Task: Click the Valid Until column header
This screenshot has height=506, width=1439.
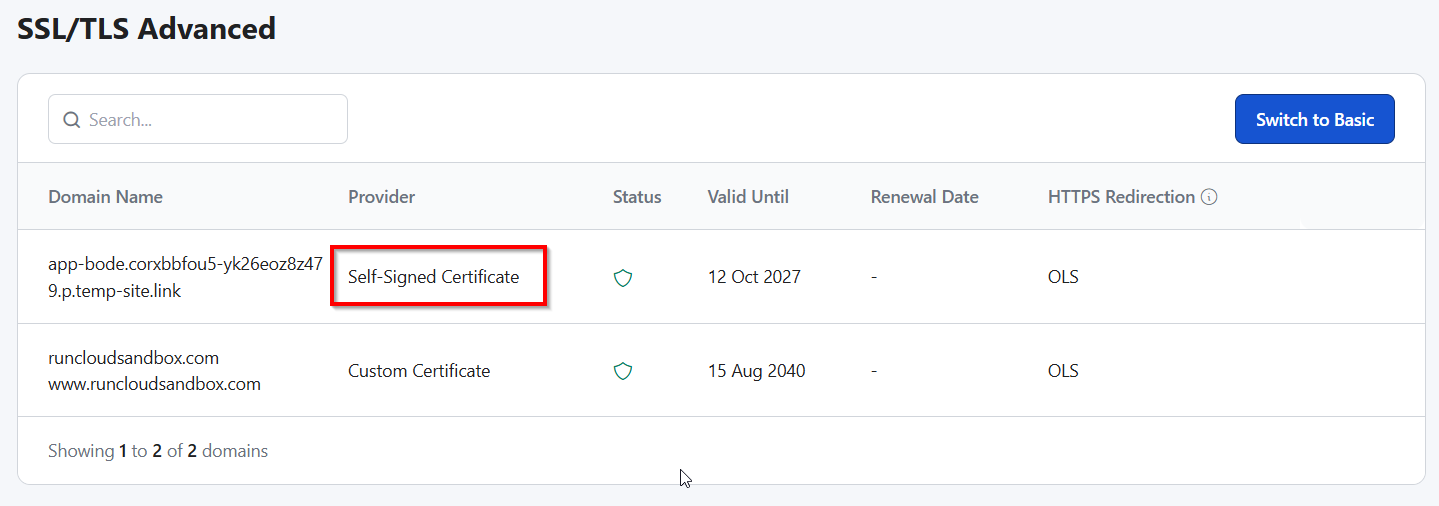Action: click(x=748, y=197)
